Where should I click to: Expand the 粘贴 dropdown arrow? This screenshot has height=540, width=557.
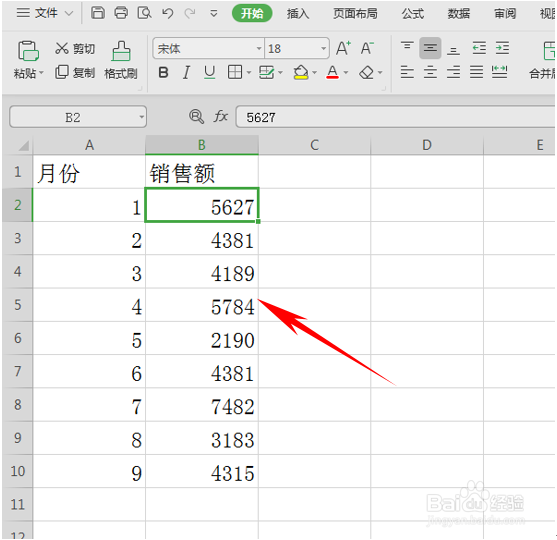pyautogui.click(x=42, y=73)
